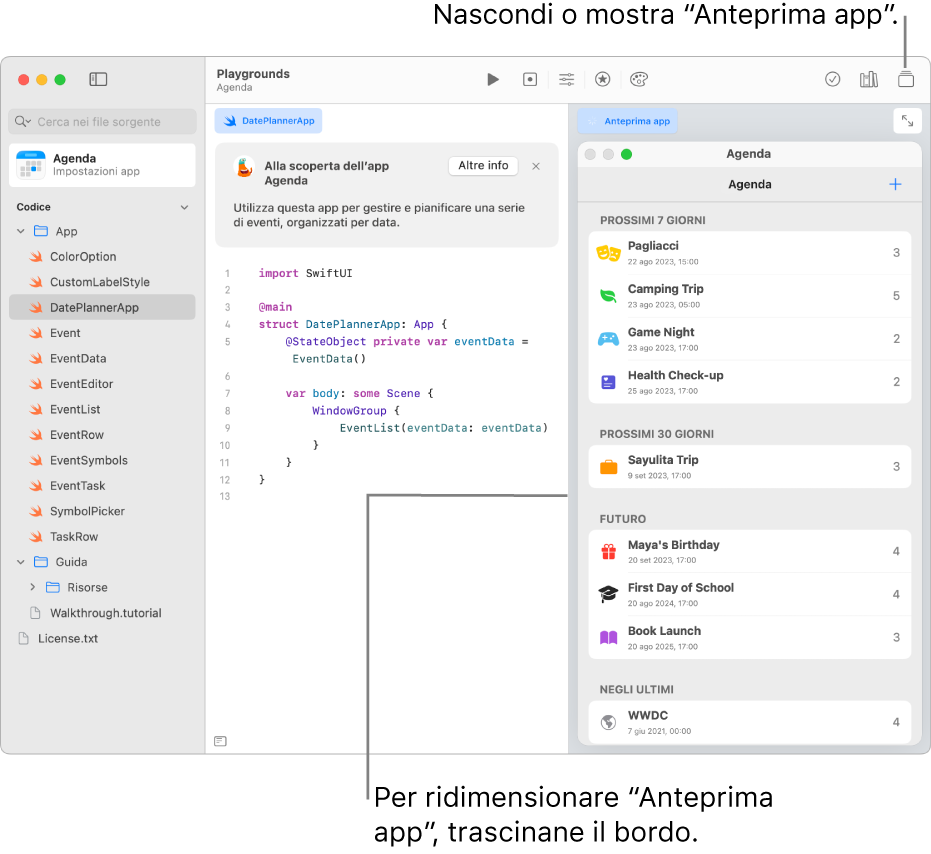Expand the app preview to full screen

pyautogui.click(x=907, y=121)
